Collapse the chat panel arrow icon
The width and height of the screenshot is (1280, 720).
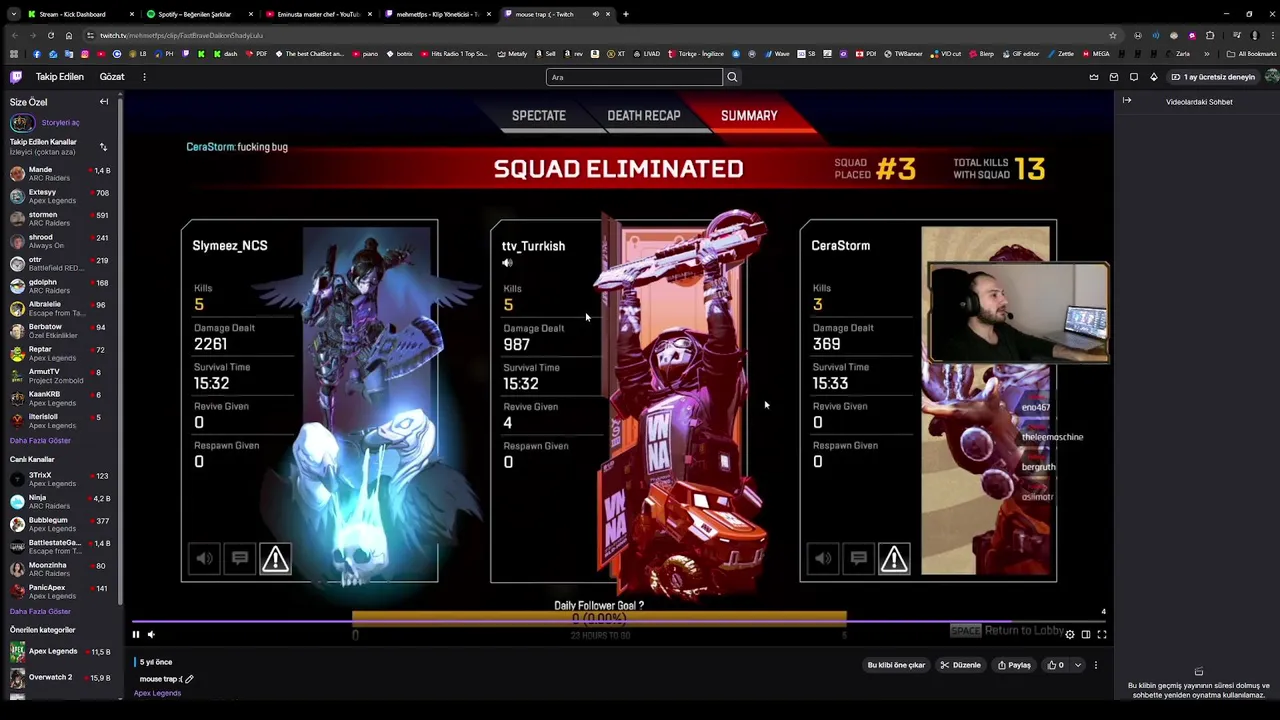tap(1127, 101)
